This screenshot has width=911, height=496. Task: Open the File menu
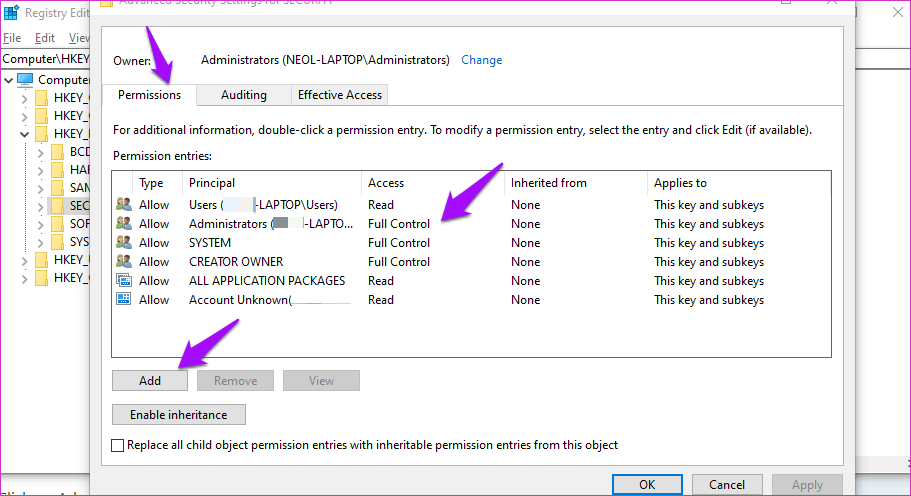click(x=12, y=38)
